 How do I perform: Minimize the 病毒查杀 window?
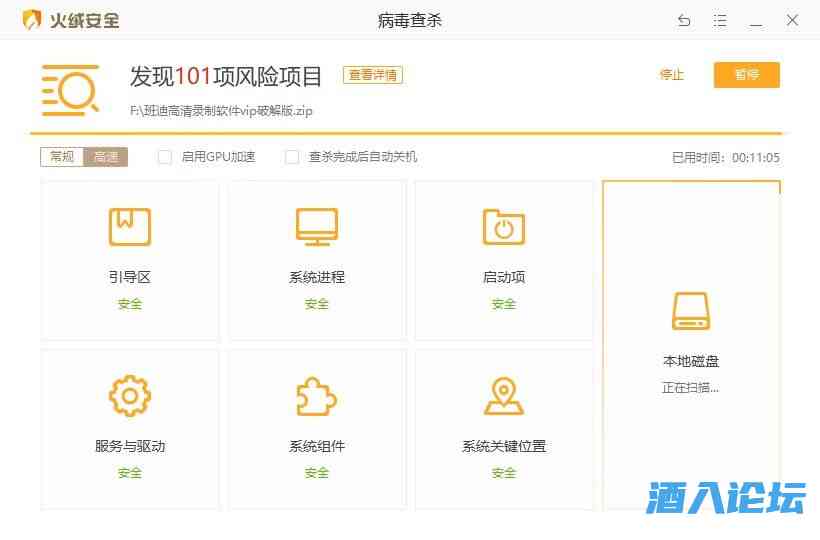tap(756, 20)
